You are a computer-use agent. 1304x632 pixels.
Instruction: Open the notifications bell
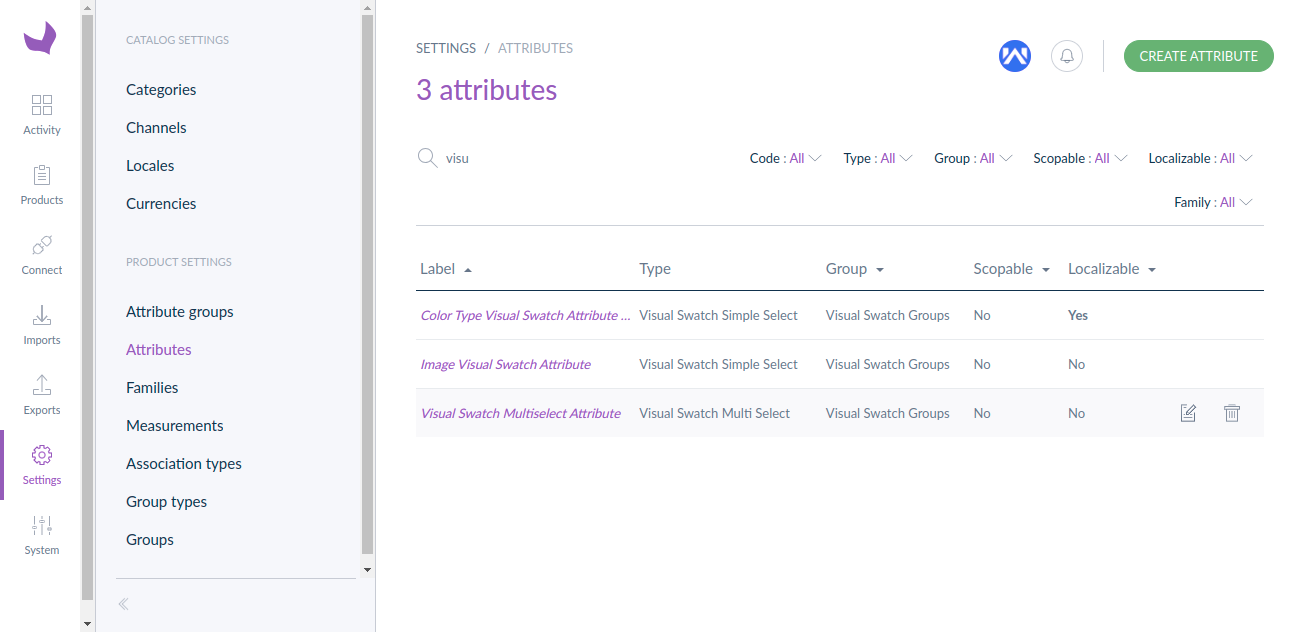1067,56
